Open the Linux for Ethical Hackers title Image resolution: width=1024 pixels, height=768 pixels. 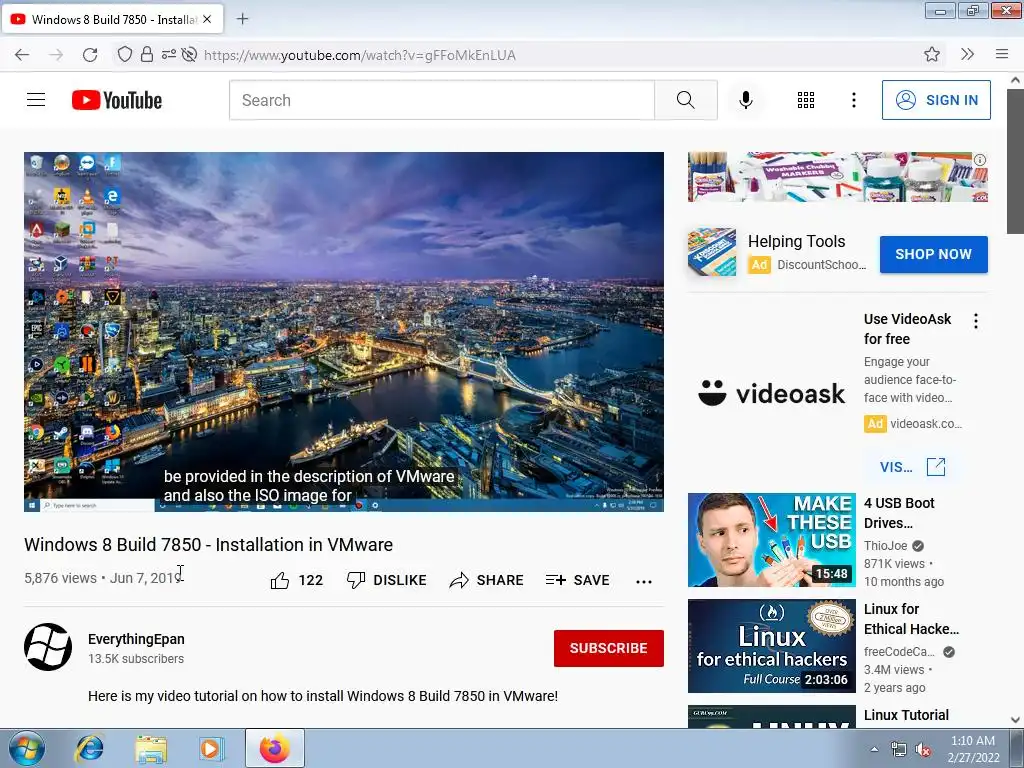point(911,618)
